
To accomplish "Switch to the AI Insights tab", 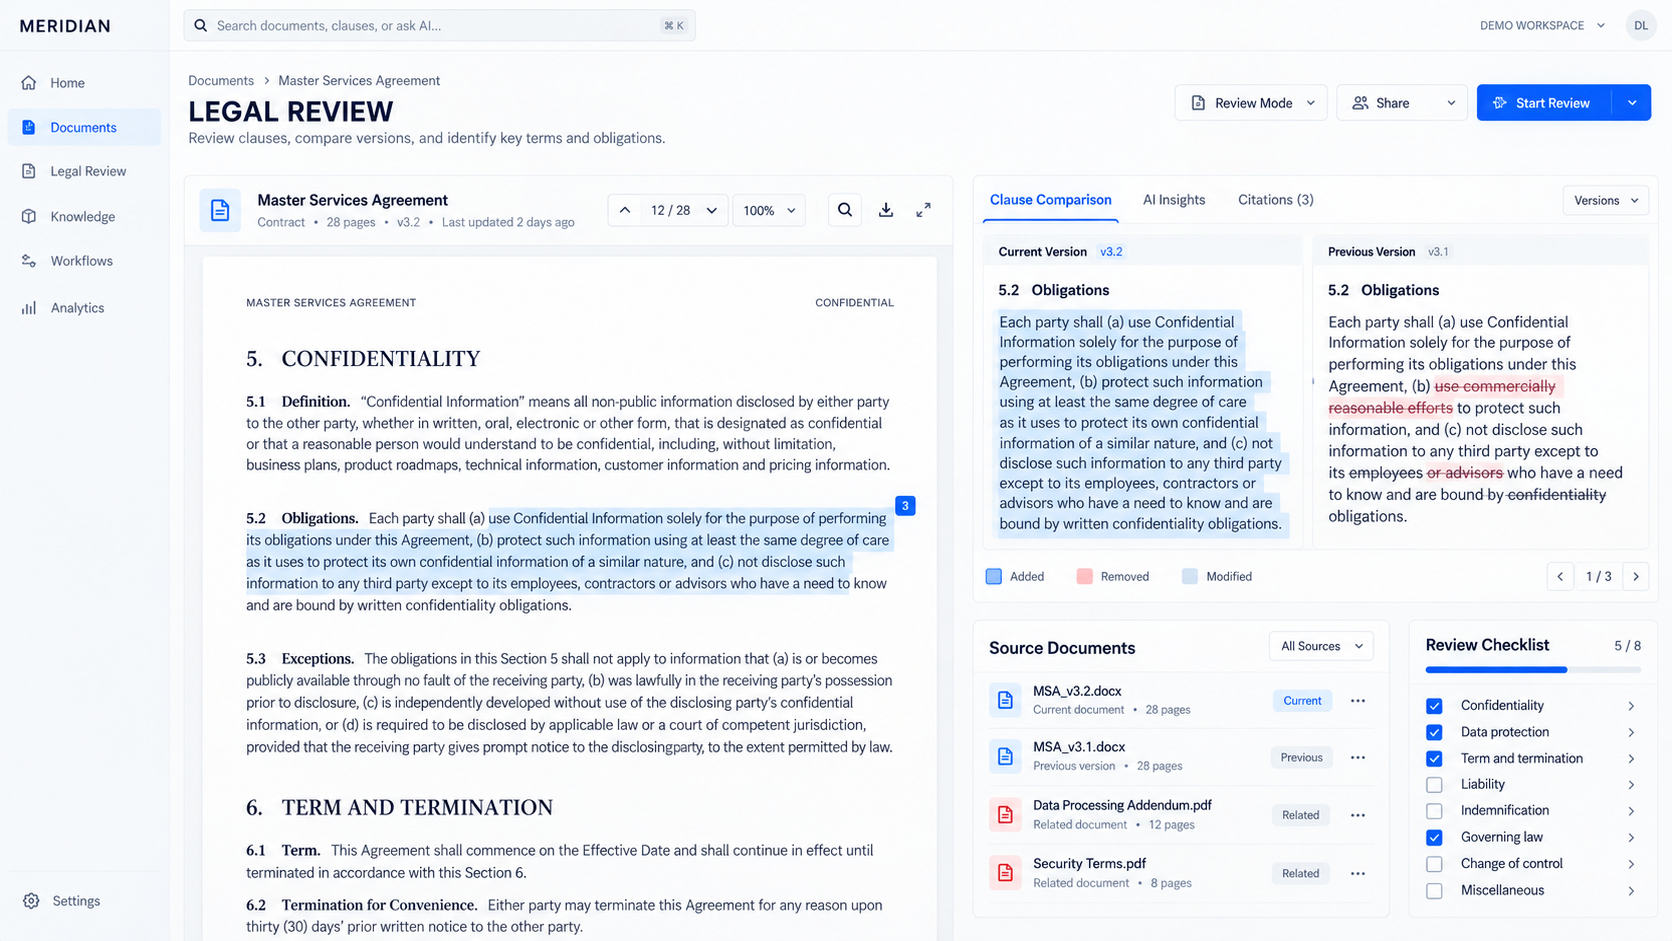I will (1174, 200).
